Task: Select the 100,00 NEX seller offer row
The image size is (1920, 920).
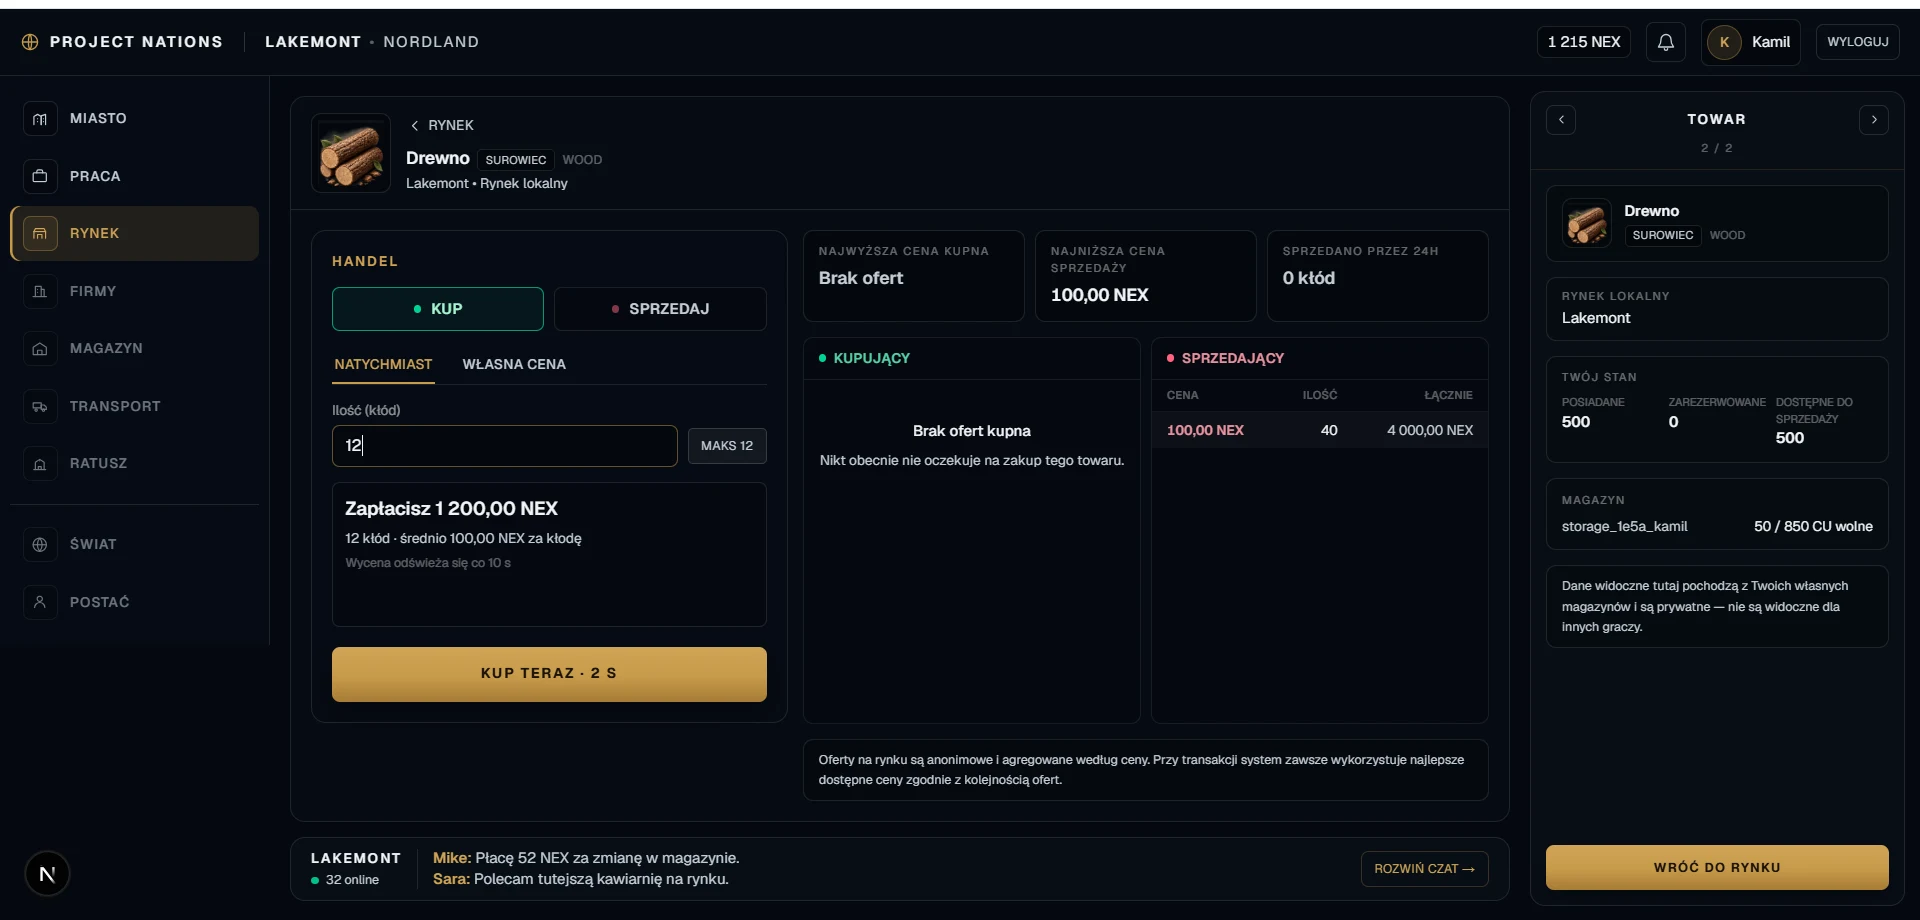Action: tap(1319, 431)
